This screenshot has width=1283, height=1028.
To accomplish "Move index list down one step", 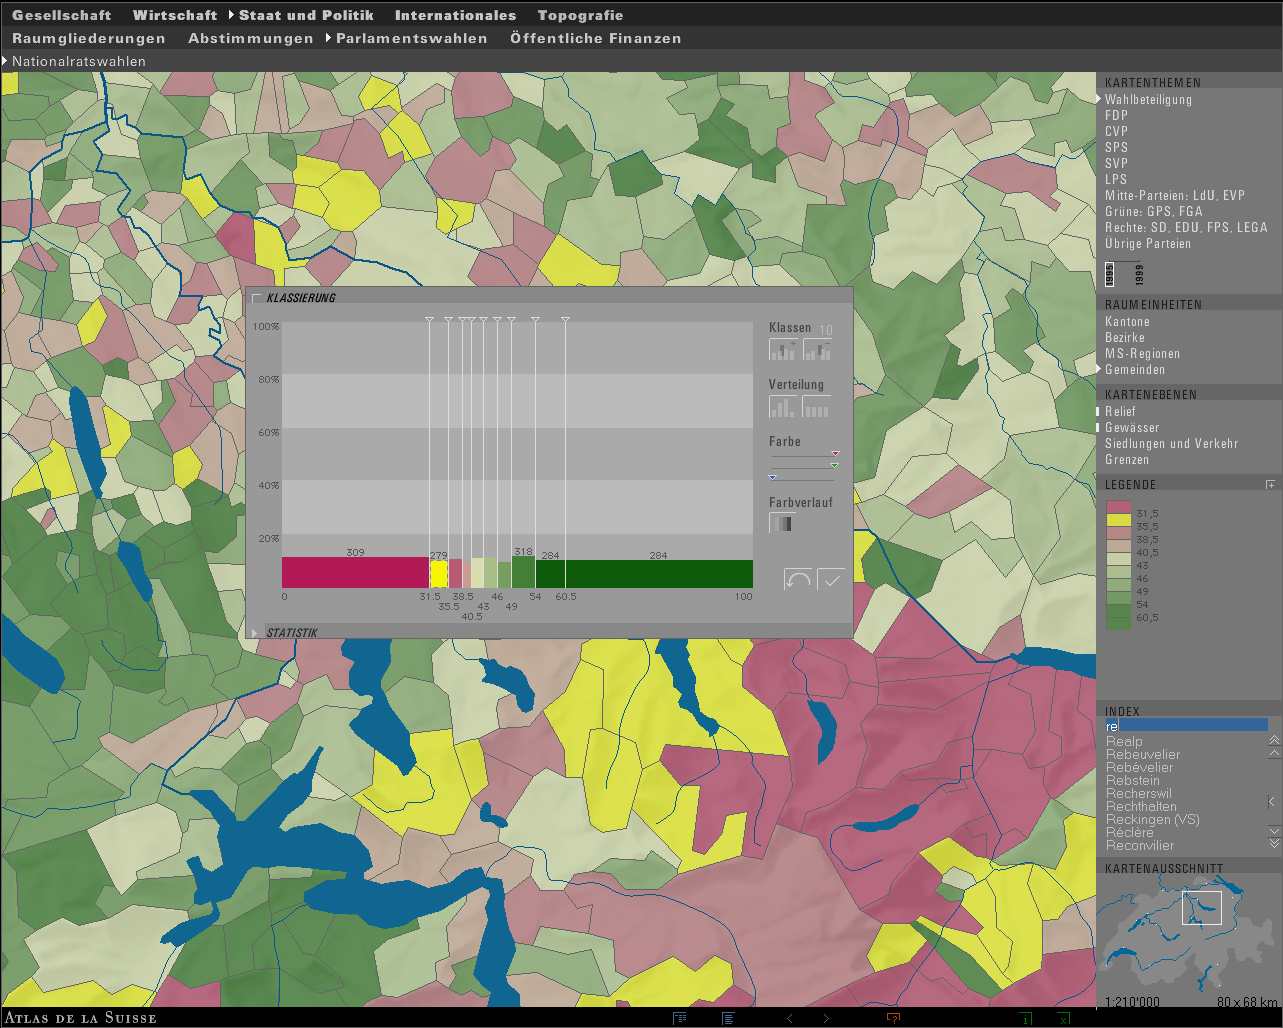I will (x=1274, y=831).
